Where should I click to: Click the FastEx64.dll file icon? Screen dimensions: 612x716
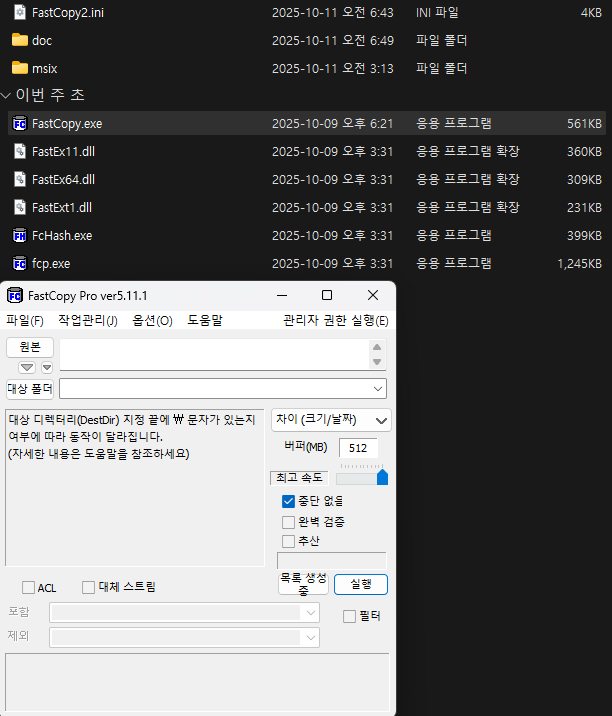pos(20,179)
